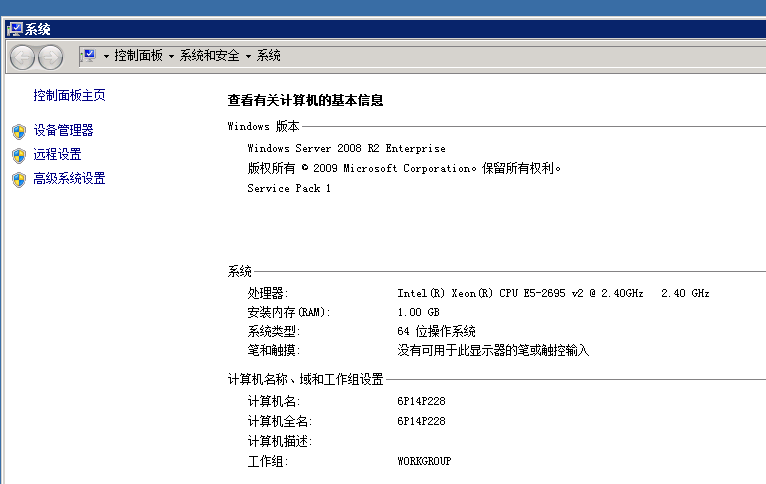Click the Microsoft Corporation copyright line
Screen dimensions: 766x484
[404, 168]
